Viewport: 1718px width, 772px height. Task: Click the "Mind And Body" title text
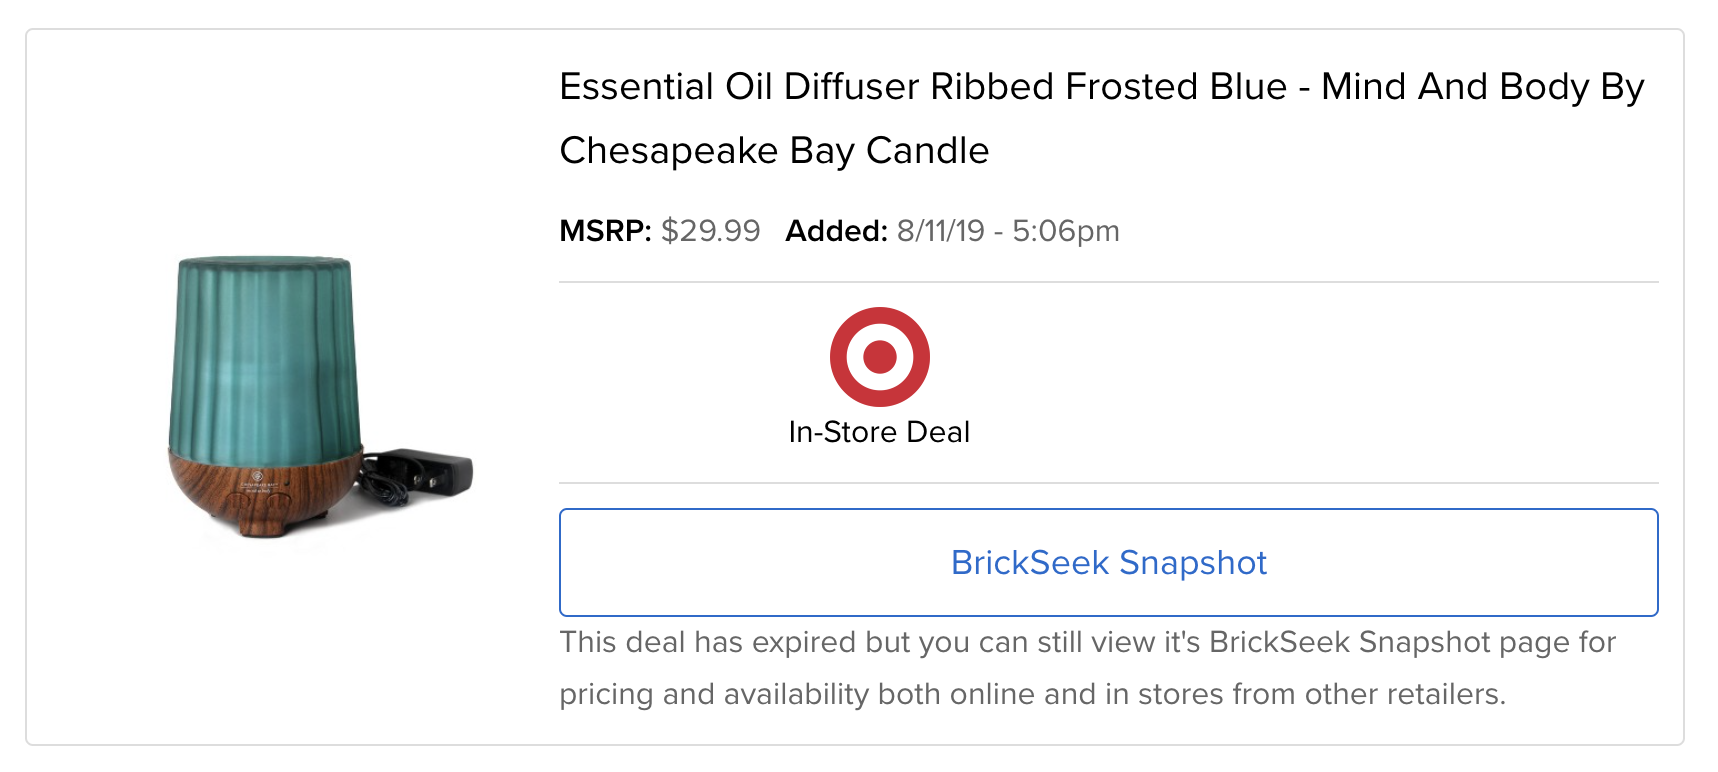click(1454, 87)
